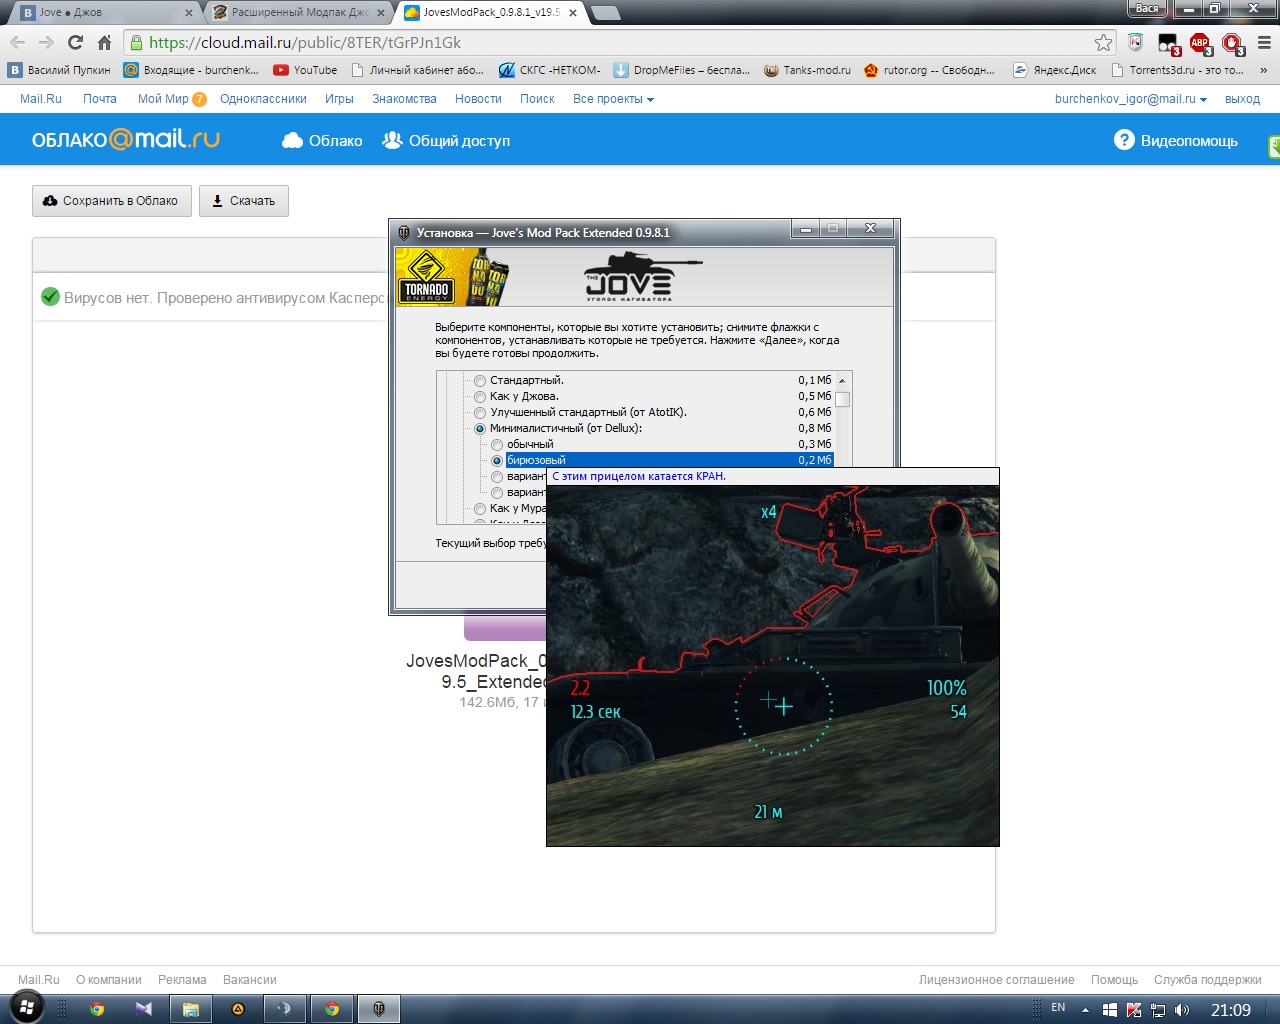Select the Как у Мура radio option

[x=480, y=508]
